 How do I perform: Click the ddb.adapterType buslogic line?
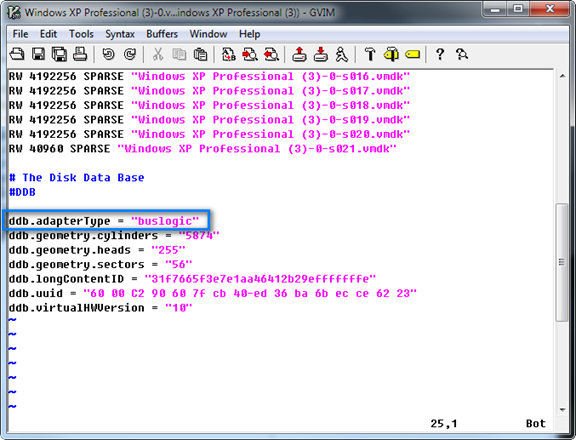[104, 221]
